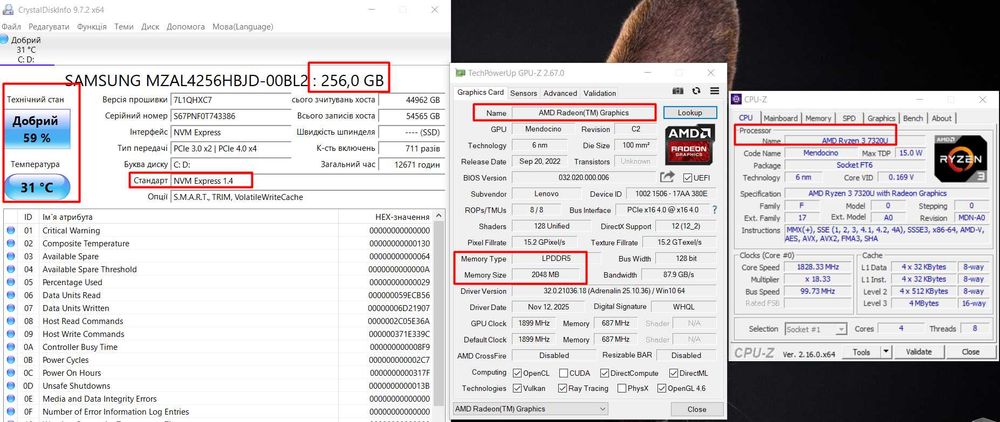1000x422 pixels.
Task: Toggle the Vulkan checkbox
Action: 518,388
